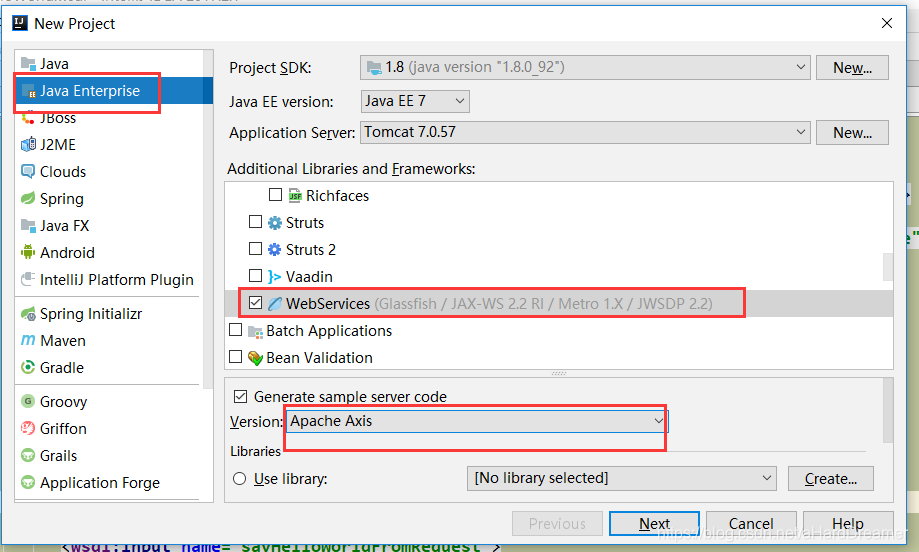Check the Bean Validation checkbox
The image size is (919, 552).
point(235,356)
